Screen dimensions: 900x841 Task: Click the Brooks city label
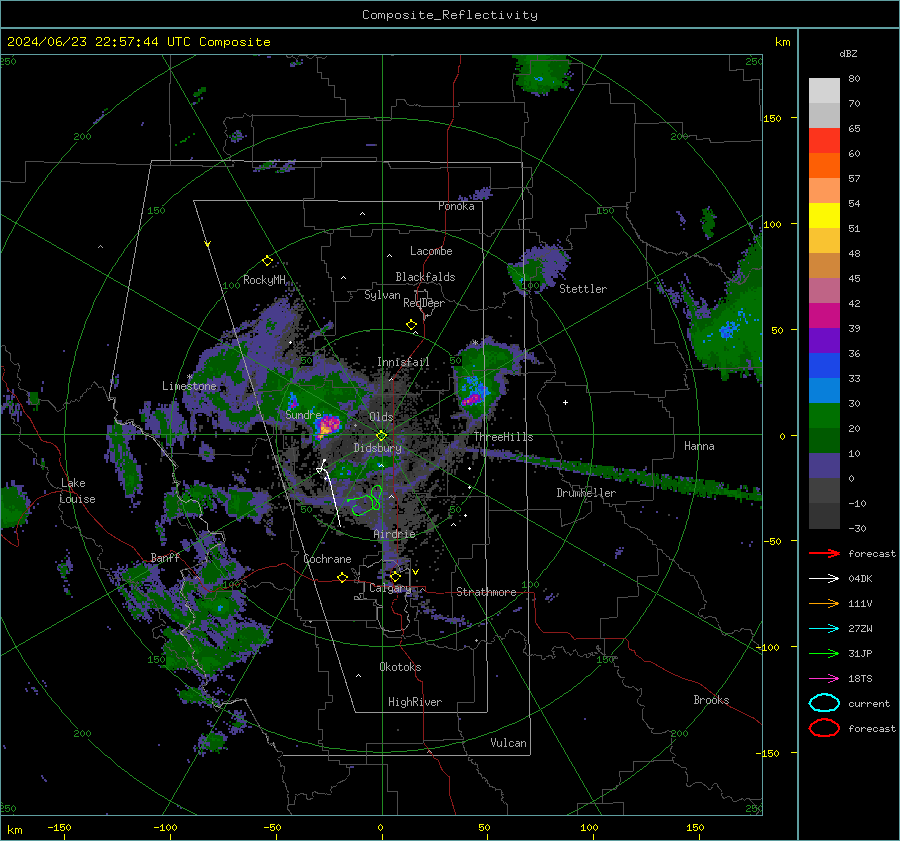(711, 700)
